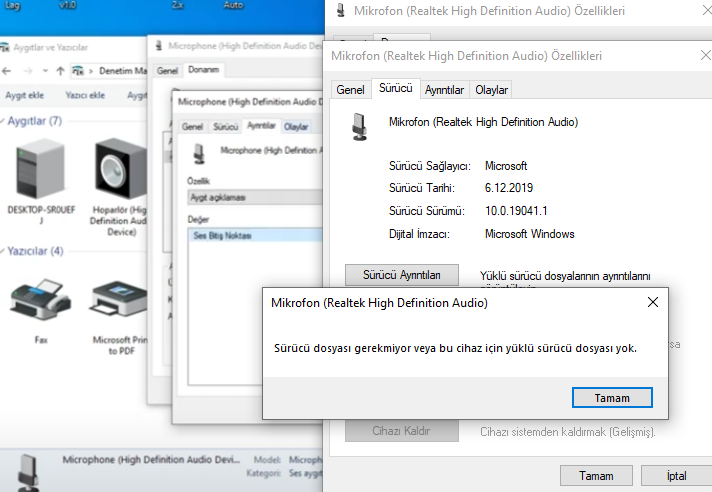This screenshot has width=712, height=492.
Task: Click microphone icon in topmost title bar
Action: click(x=341, y=10)
